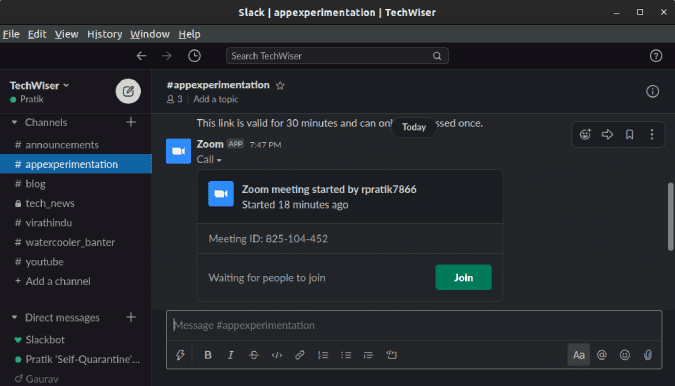Insert a code block

coord(391,355)
